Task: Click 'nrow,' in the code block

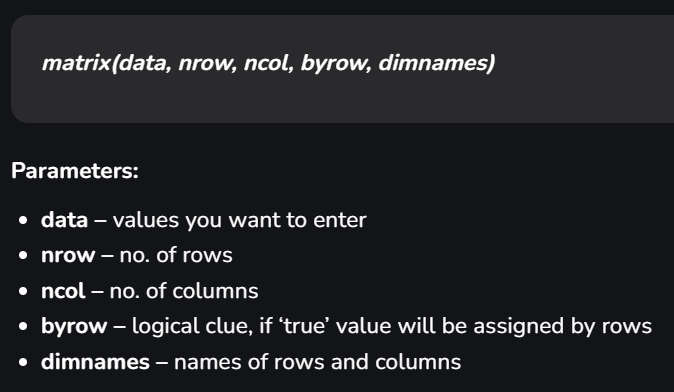Action: tap(208, 64)
